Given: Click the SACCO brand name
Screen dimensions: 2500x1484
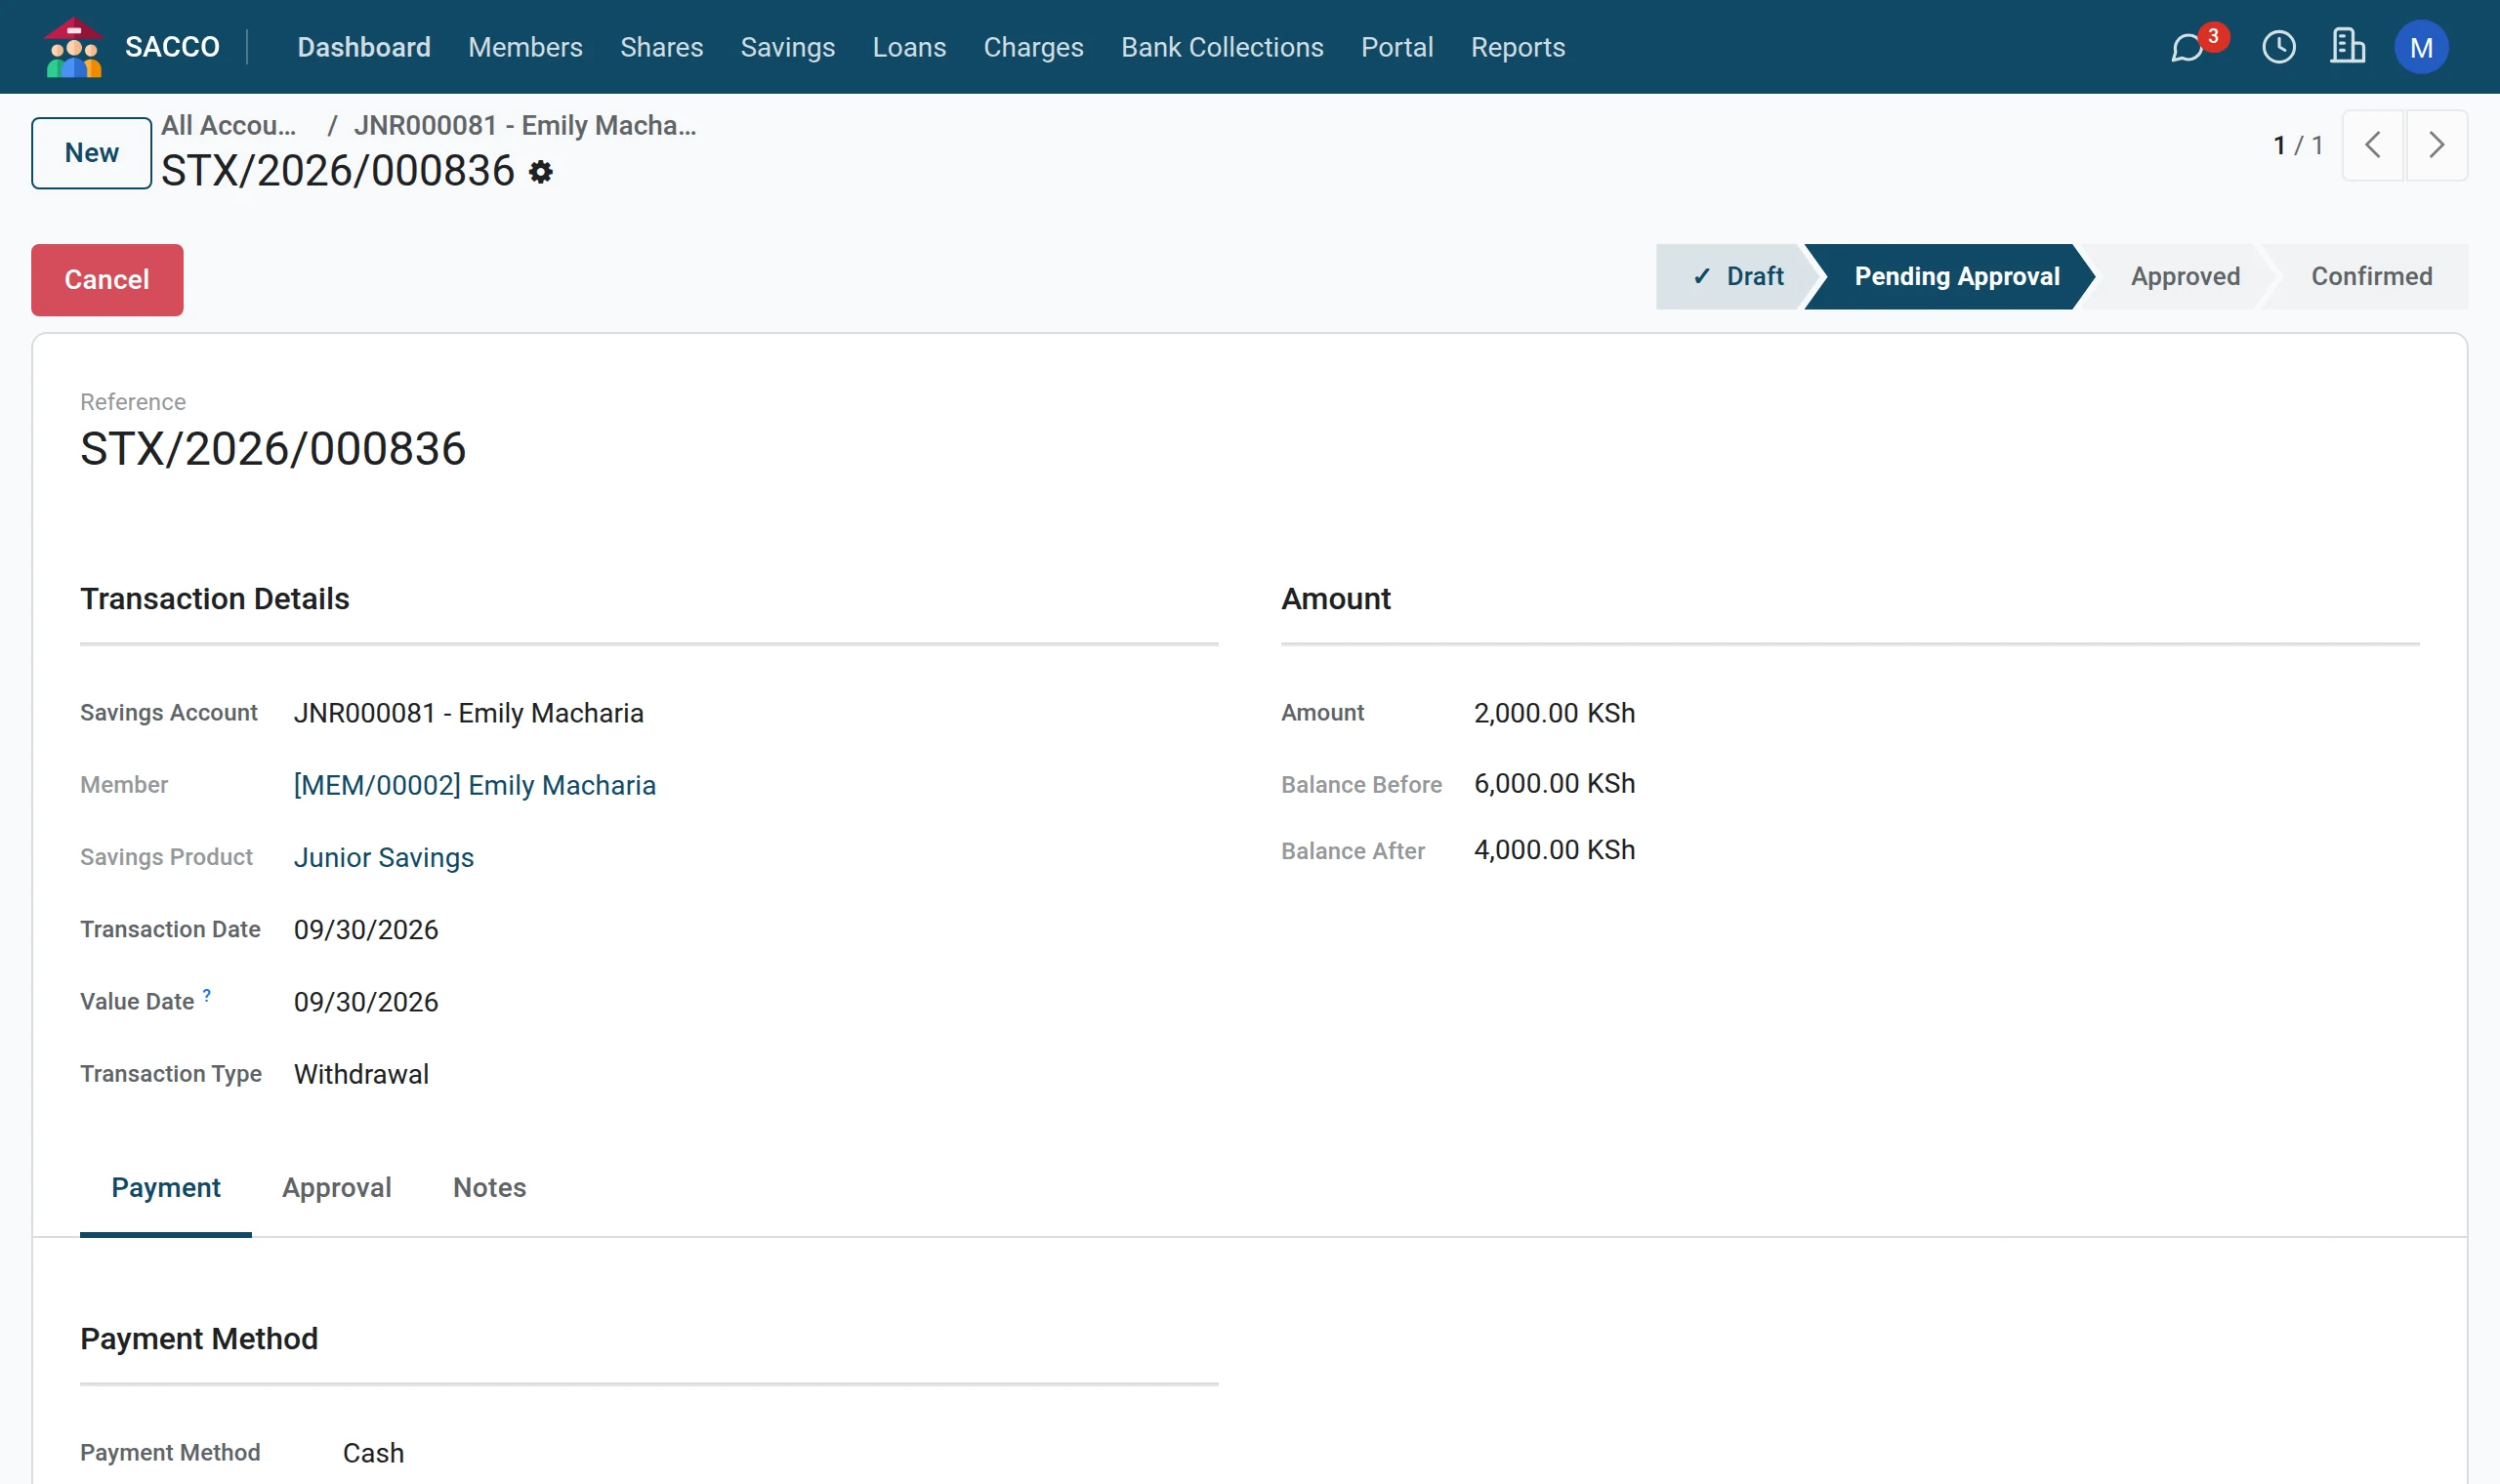Looking at the screenshot, I should coord(172,47).
